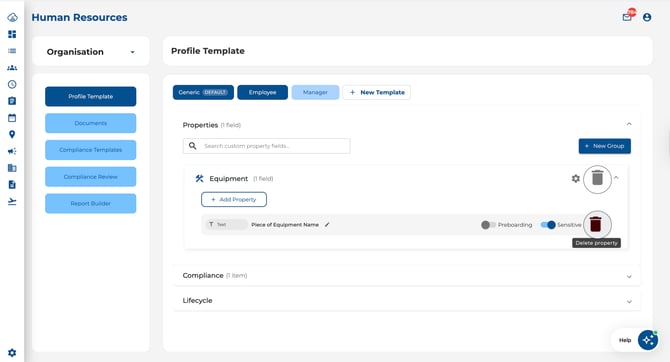The image size is (670, 362).
Task: Select the Generic default template tab
Action: (x=203, y=92)
